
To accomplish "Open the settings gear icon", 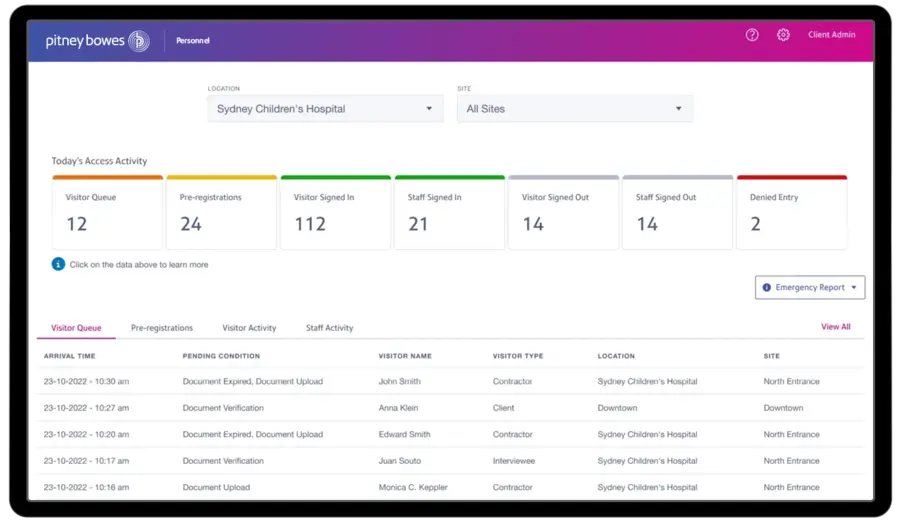I will click(x=783, y=35).
